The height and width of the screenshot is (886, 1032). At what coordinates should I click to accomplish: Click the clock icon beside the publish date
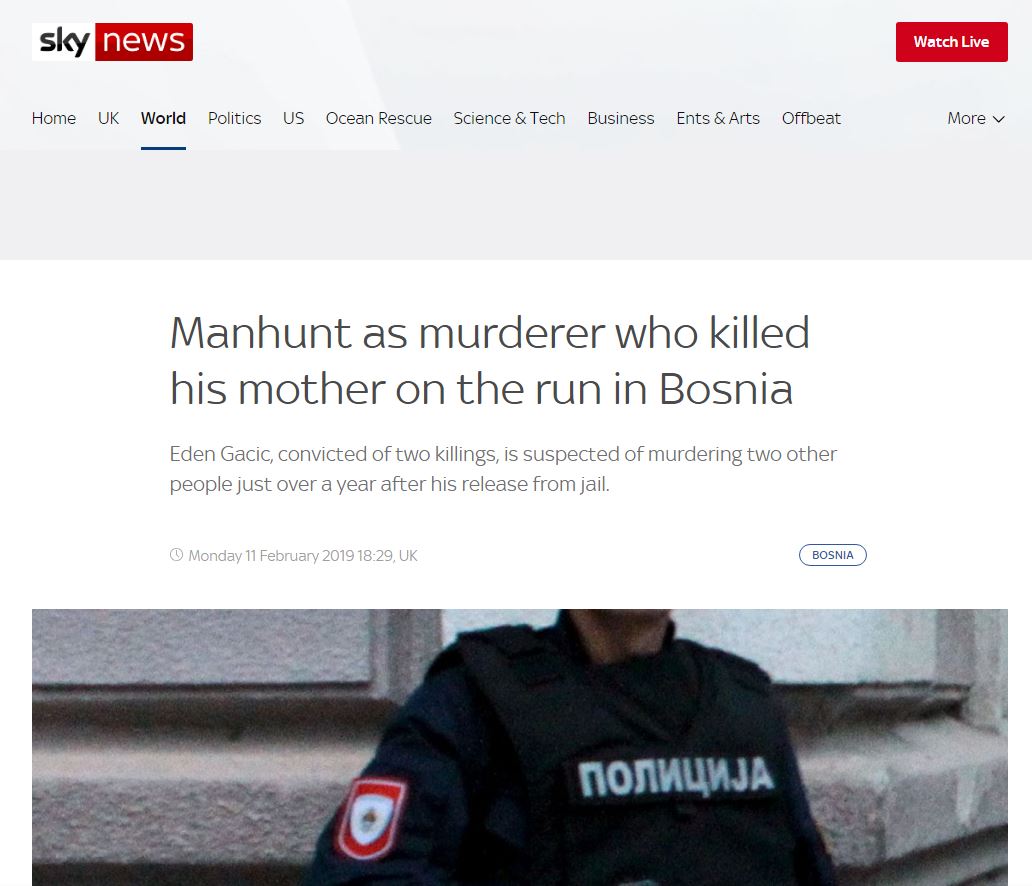176,555
